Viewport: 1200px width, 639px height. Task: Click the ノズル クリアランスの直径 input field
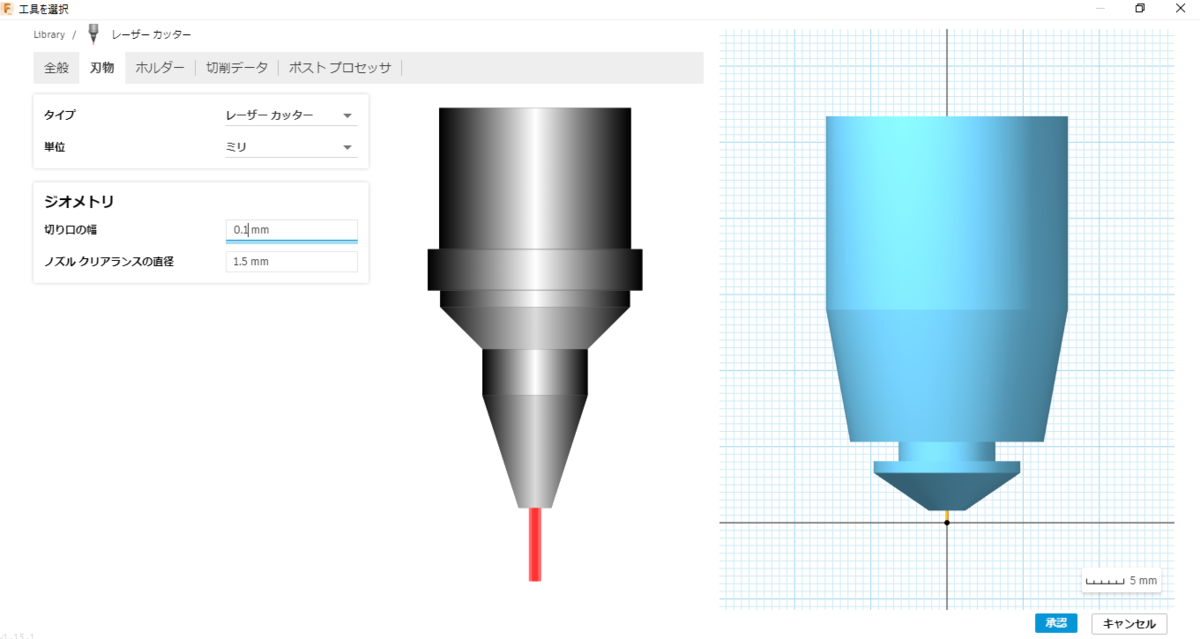(291, 262)
